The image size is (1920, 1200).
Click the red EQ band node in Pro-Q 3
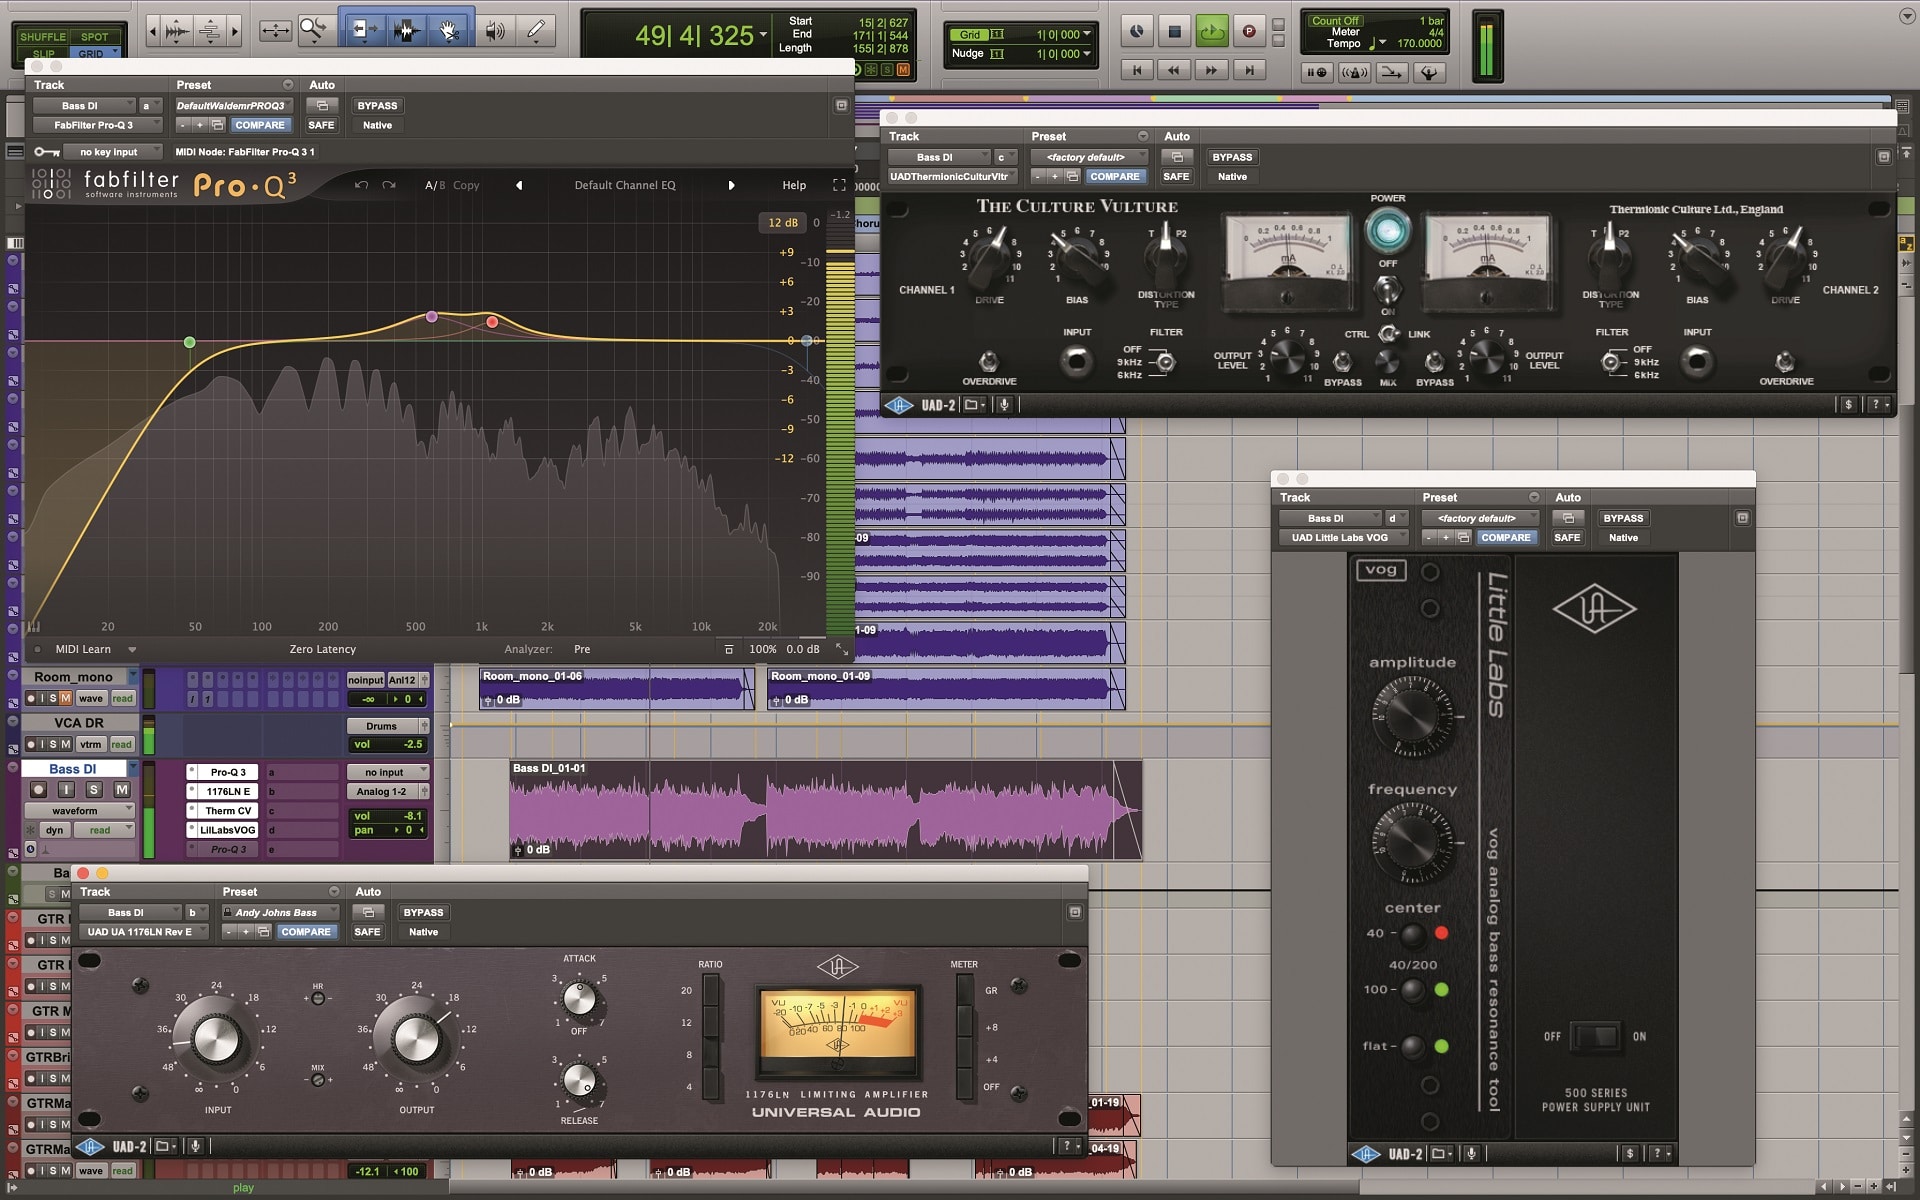tap(492, 322)
